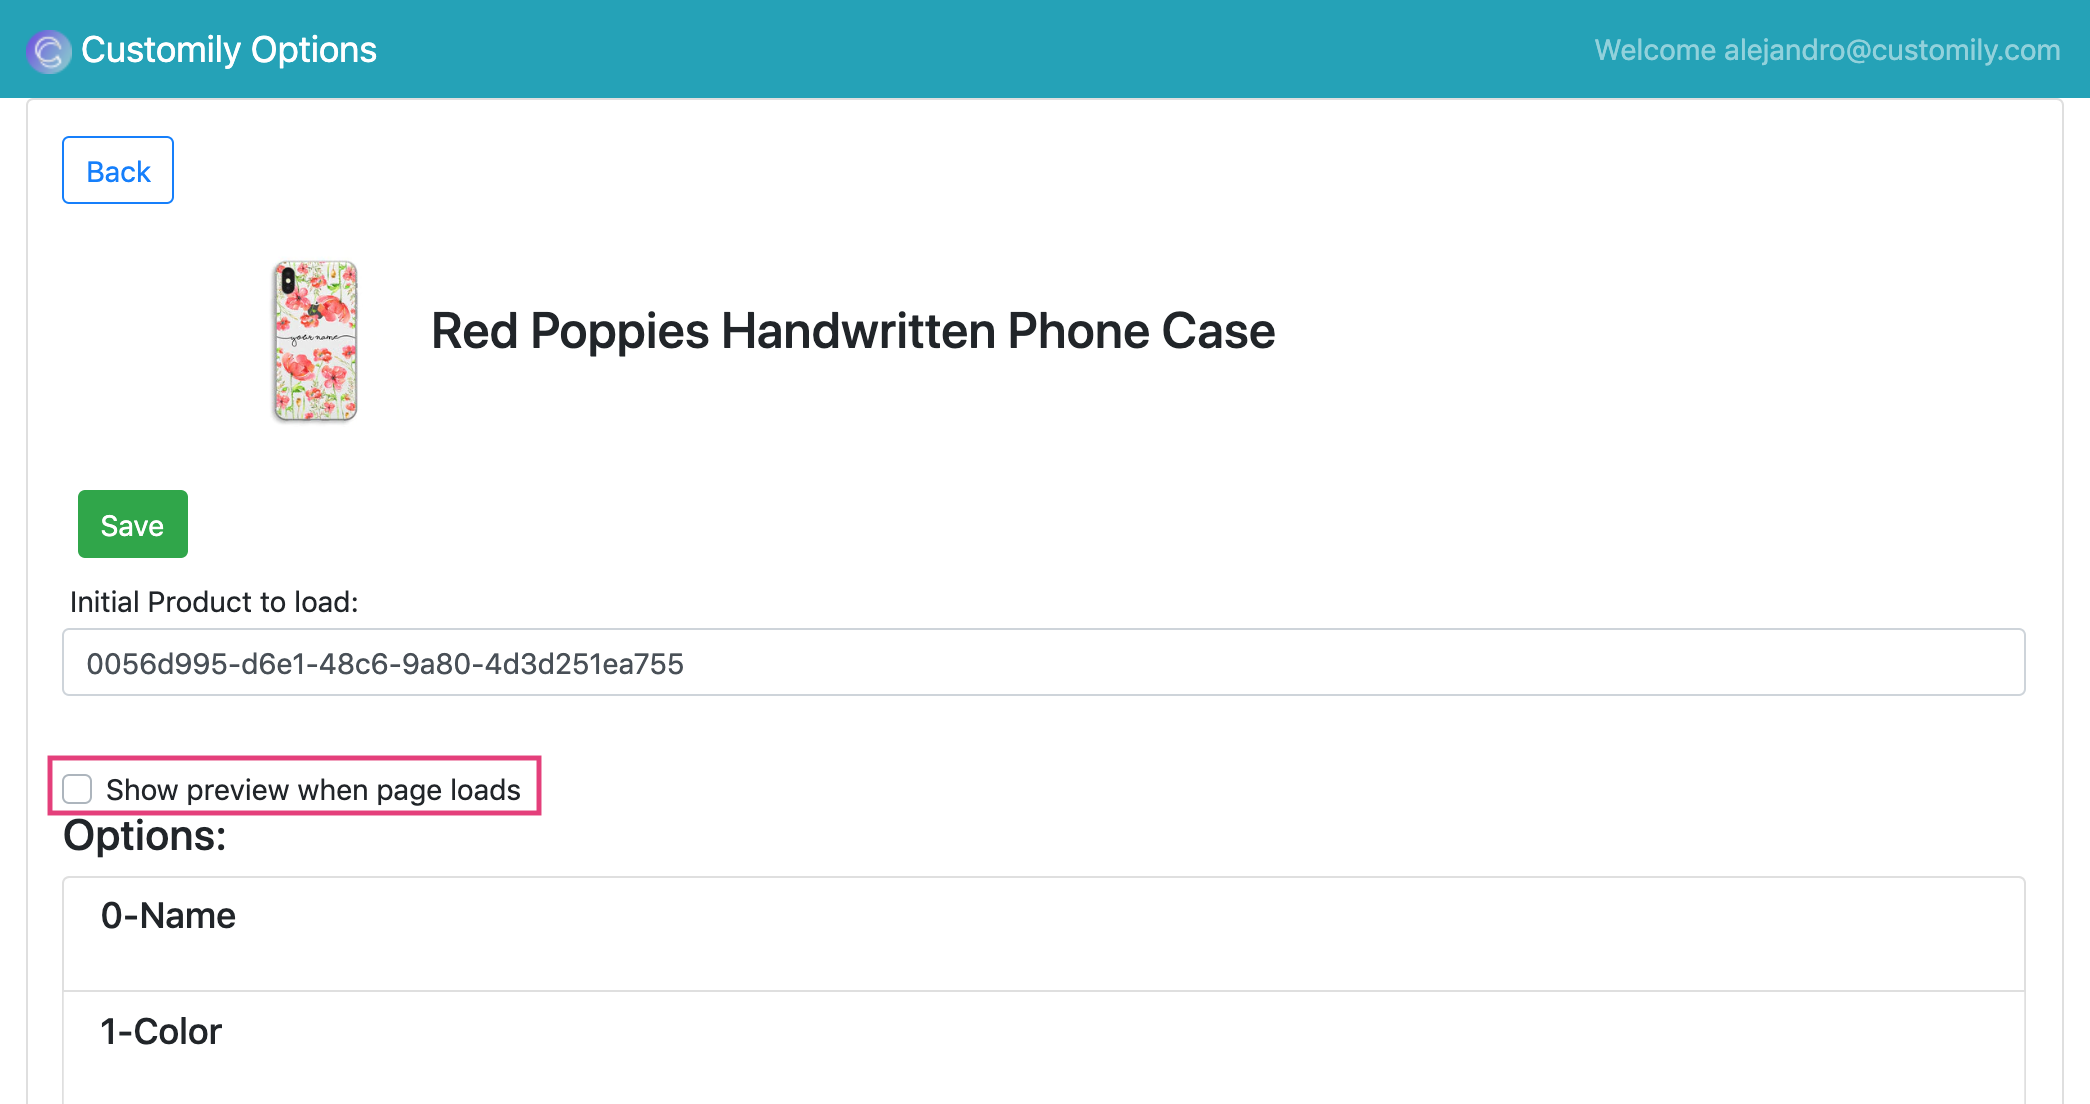
Task: Click the alejandro@customily.com email address
Action: (1892, 50)
